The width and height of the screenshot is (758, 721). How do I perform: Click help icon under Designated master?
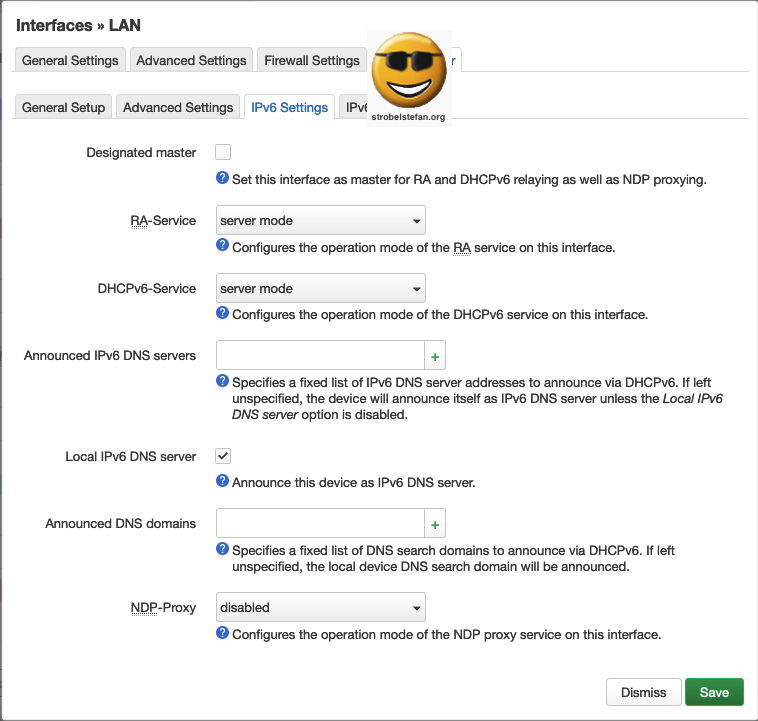tap(223, 180)
